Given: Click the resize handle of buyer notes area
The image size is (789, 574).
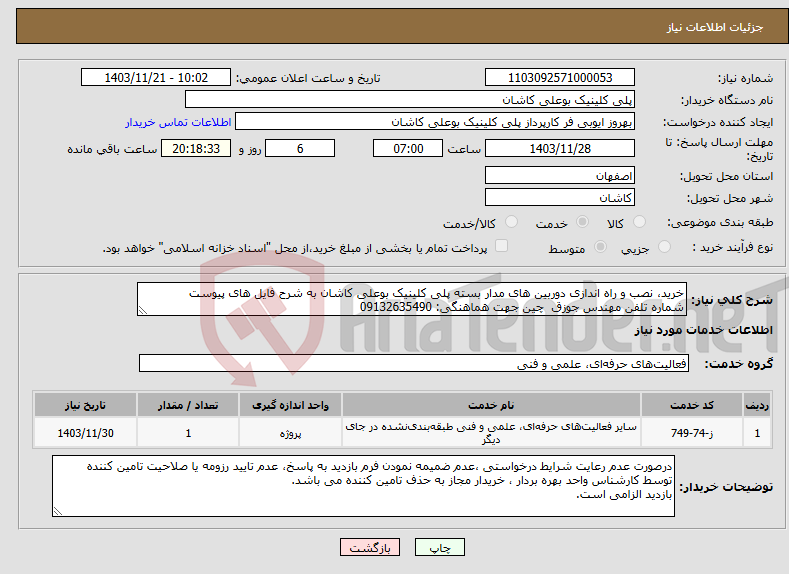Looking at the screenshot, I should click(x=58, y=511).
